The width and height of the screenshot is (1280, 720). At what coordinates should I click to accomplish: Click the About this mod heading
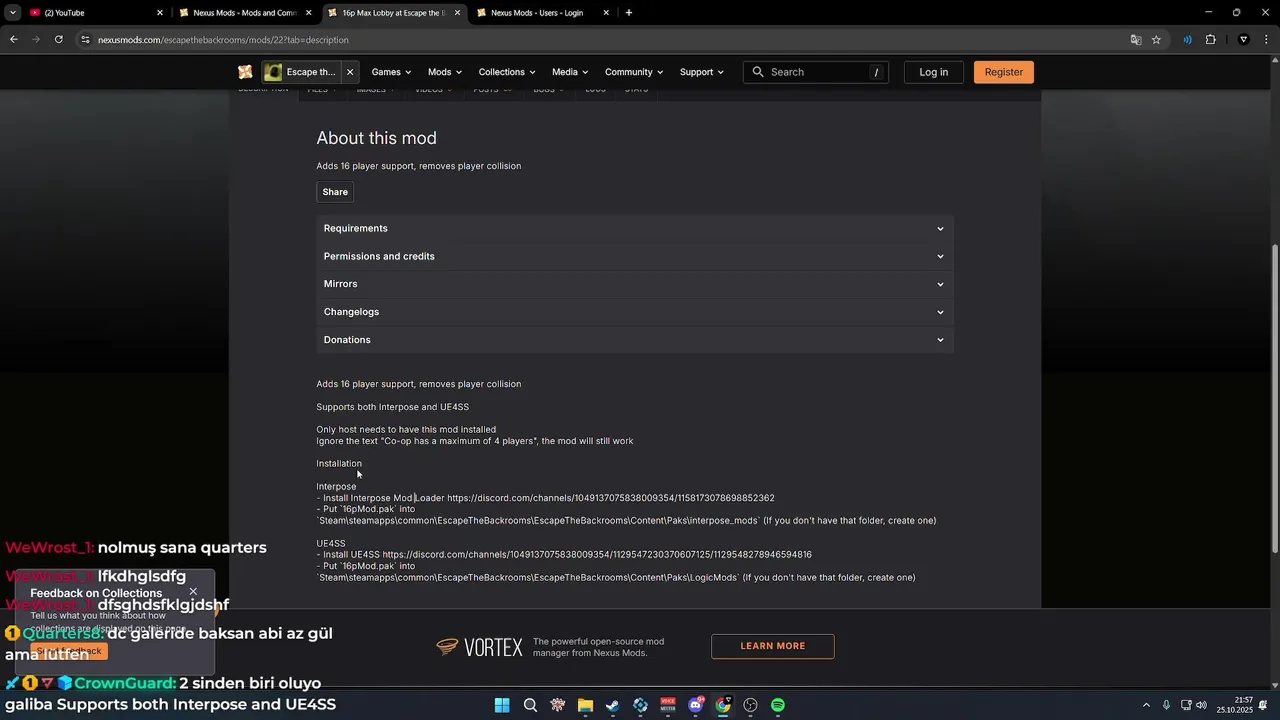tap(377, 138)
